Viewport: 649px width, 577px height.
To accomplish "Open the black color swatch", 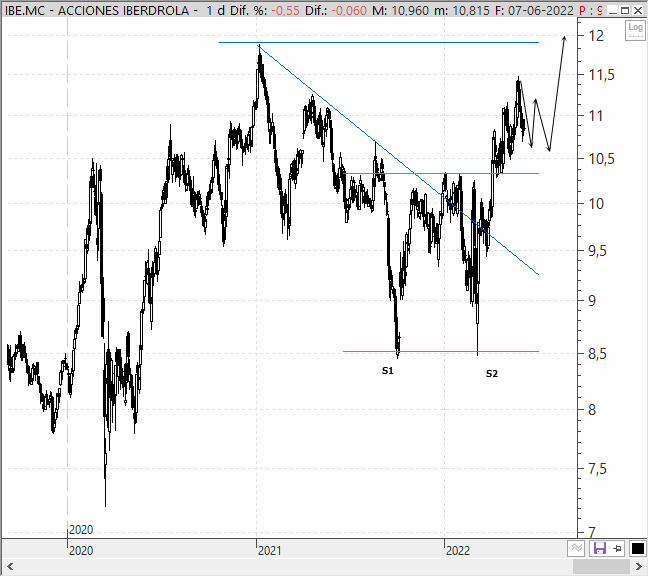I will click(x=637, y=549).
